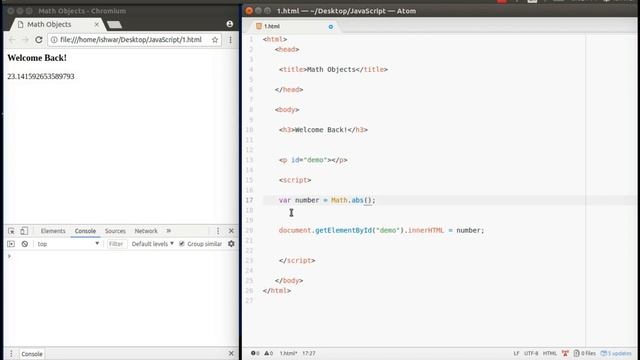Click the opening <script> tag line
The height and width of the screenshot is (360, 640).
(x=295, y=180)
